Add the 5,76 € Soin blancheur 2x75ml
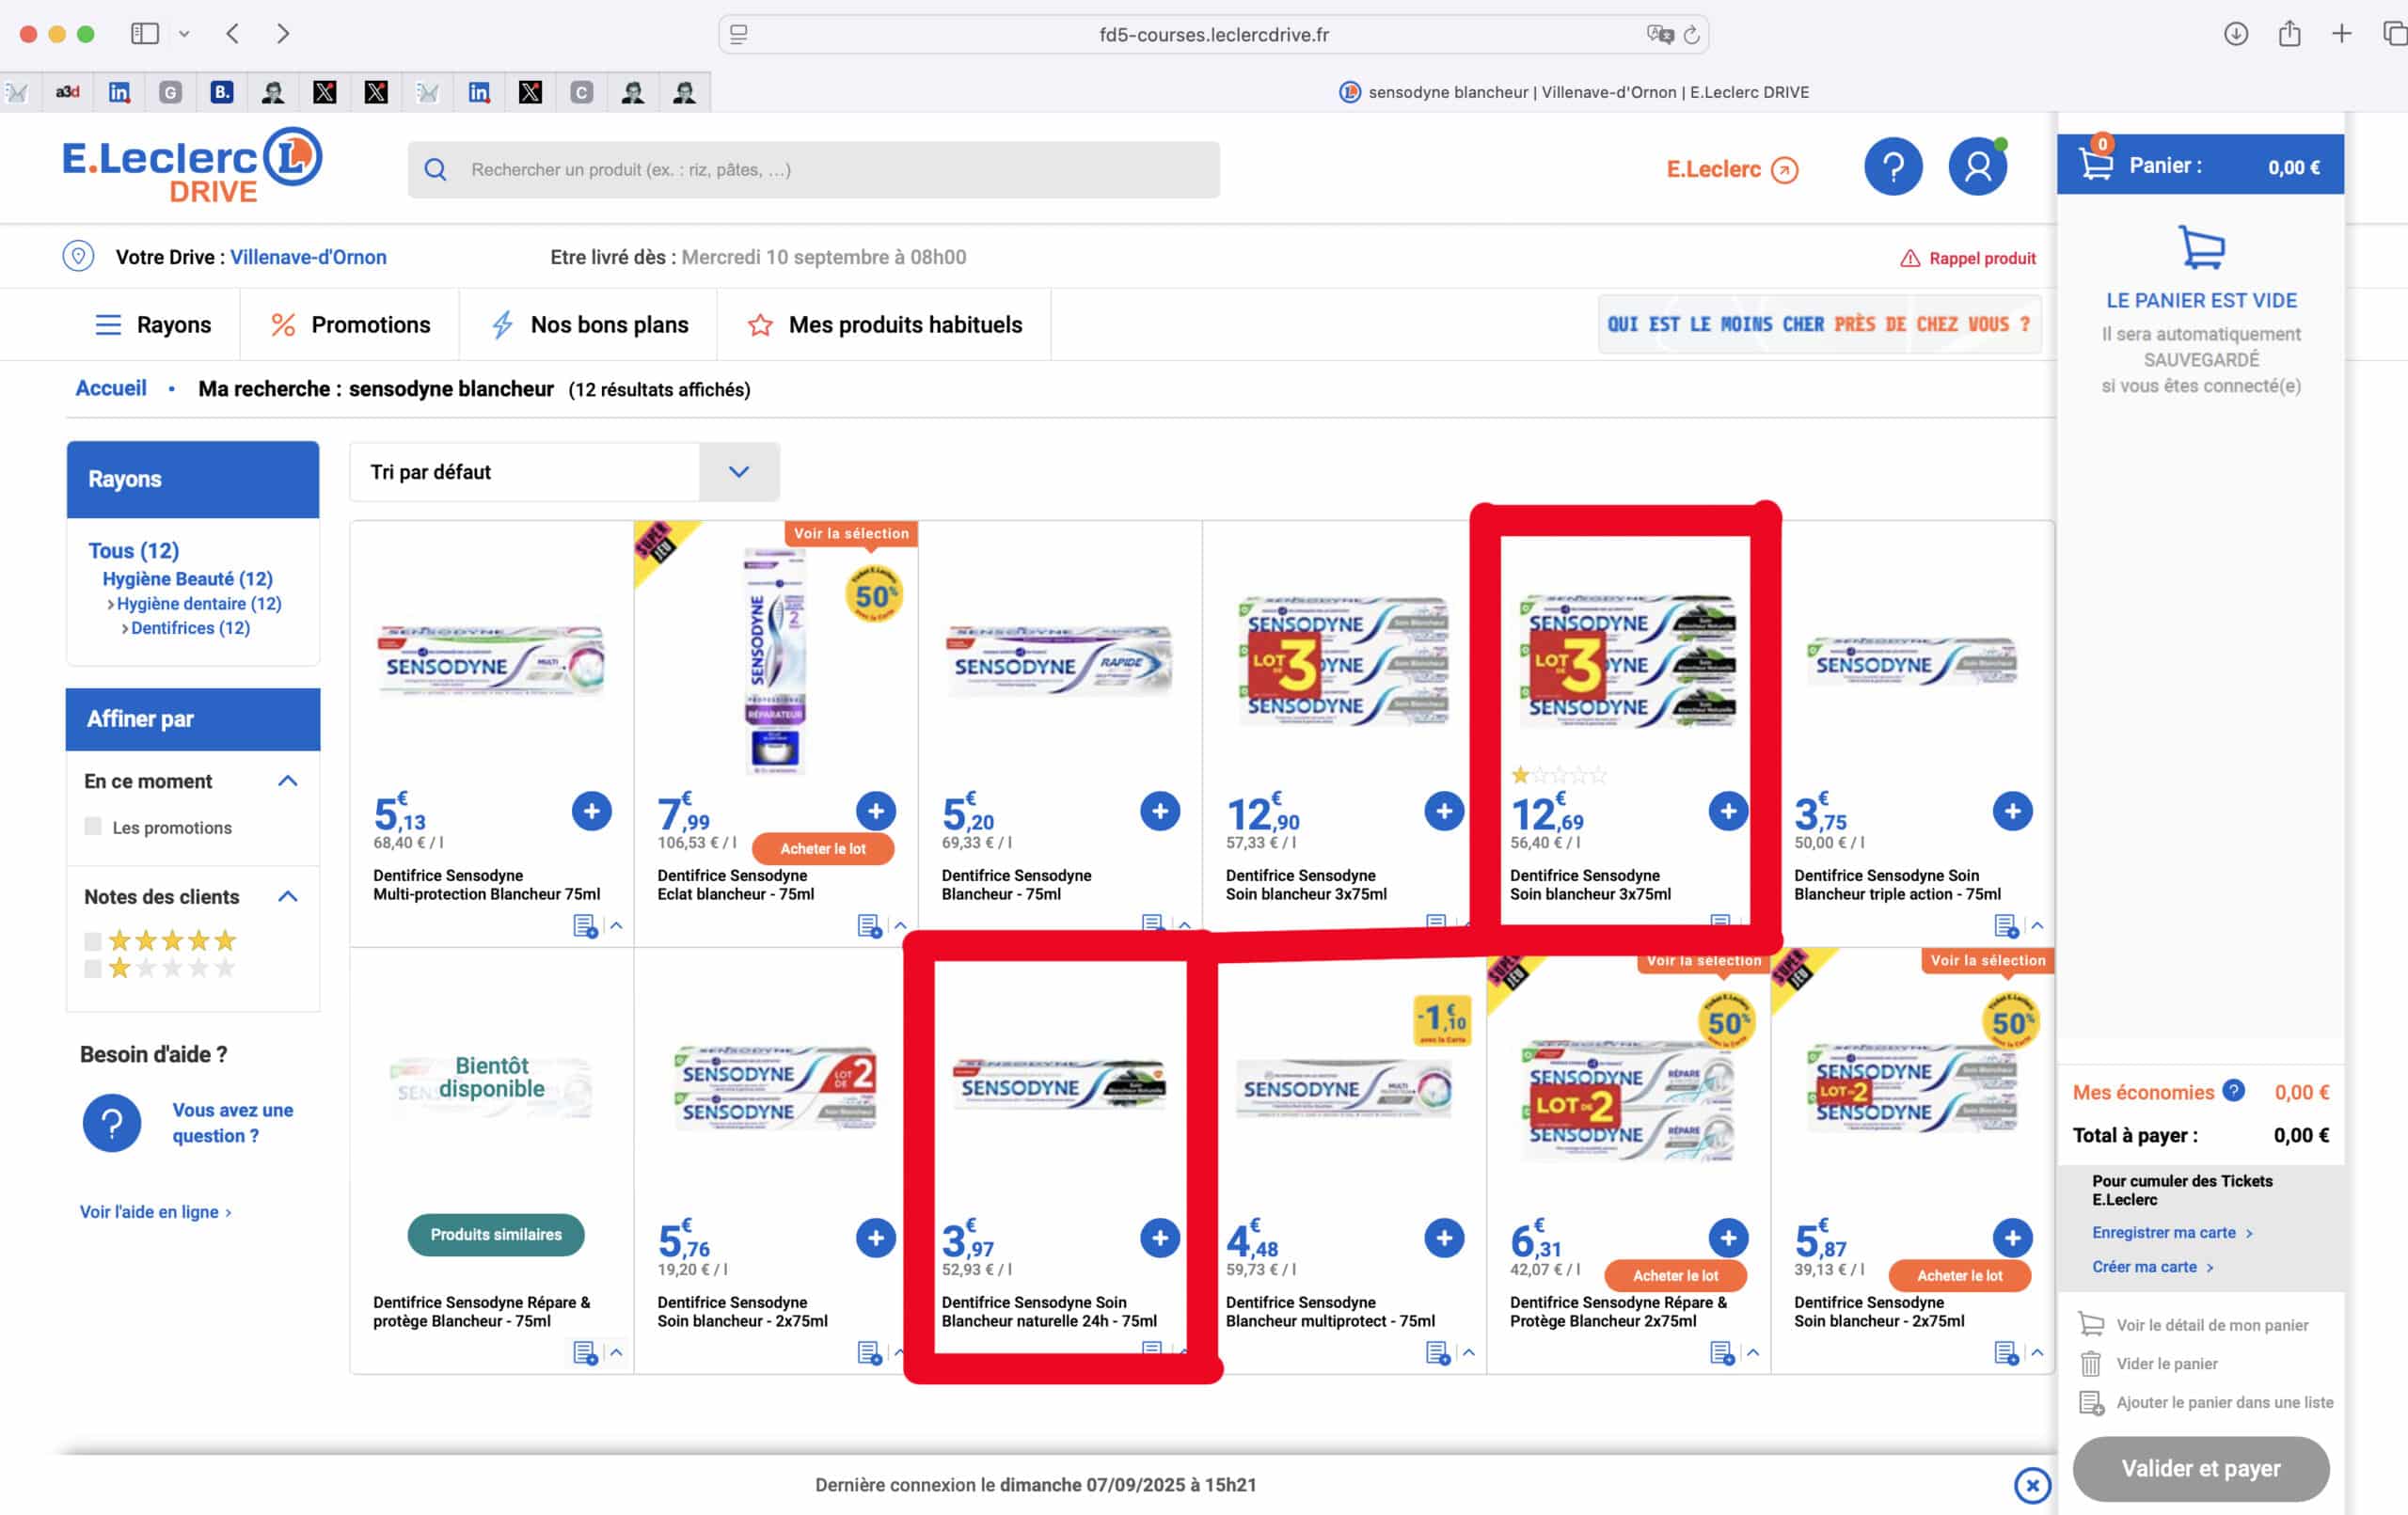The width and height of the screenshot is (2408, 1515). click(x=876, y=1238)
